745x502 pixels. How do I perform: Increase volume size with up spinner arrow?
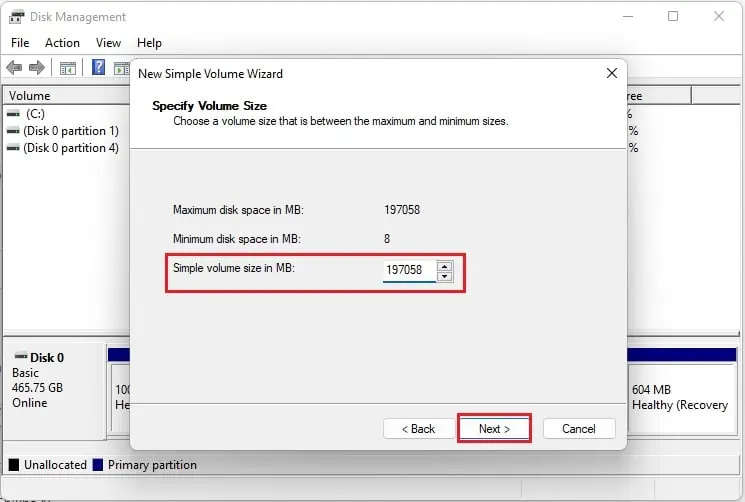[444, 266]
